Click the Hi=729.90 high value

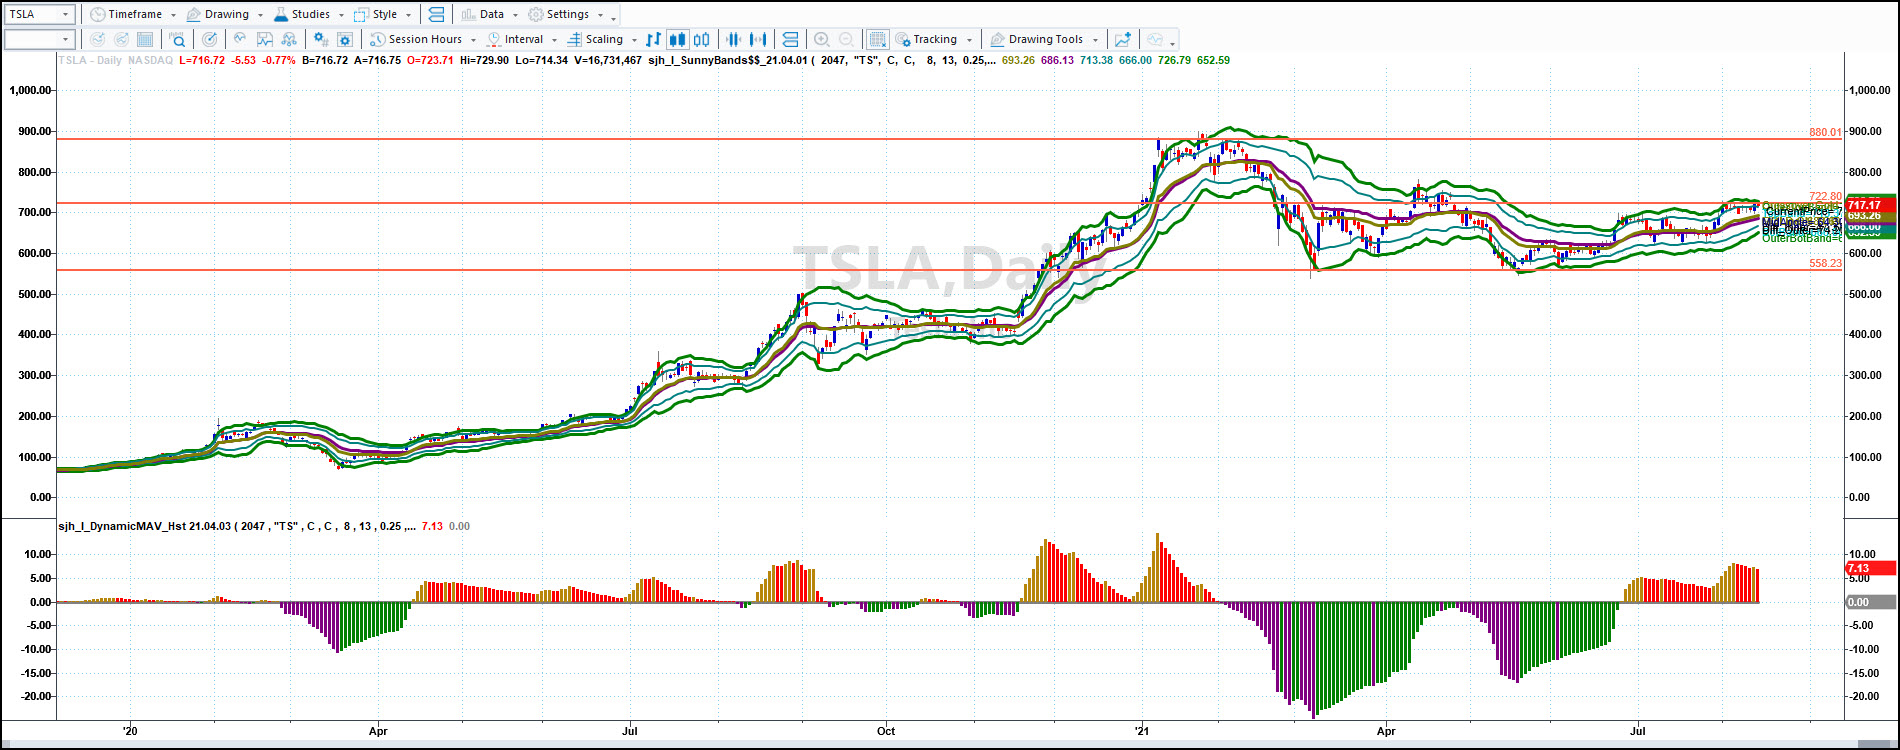pyautogui.click(x=484, y=60)
